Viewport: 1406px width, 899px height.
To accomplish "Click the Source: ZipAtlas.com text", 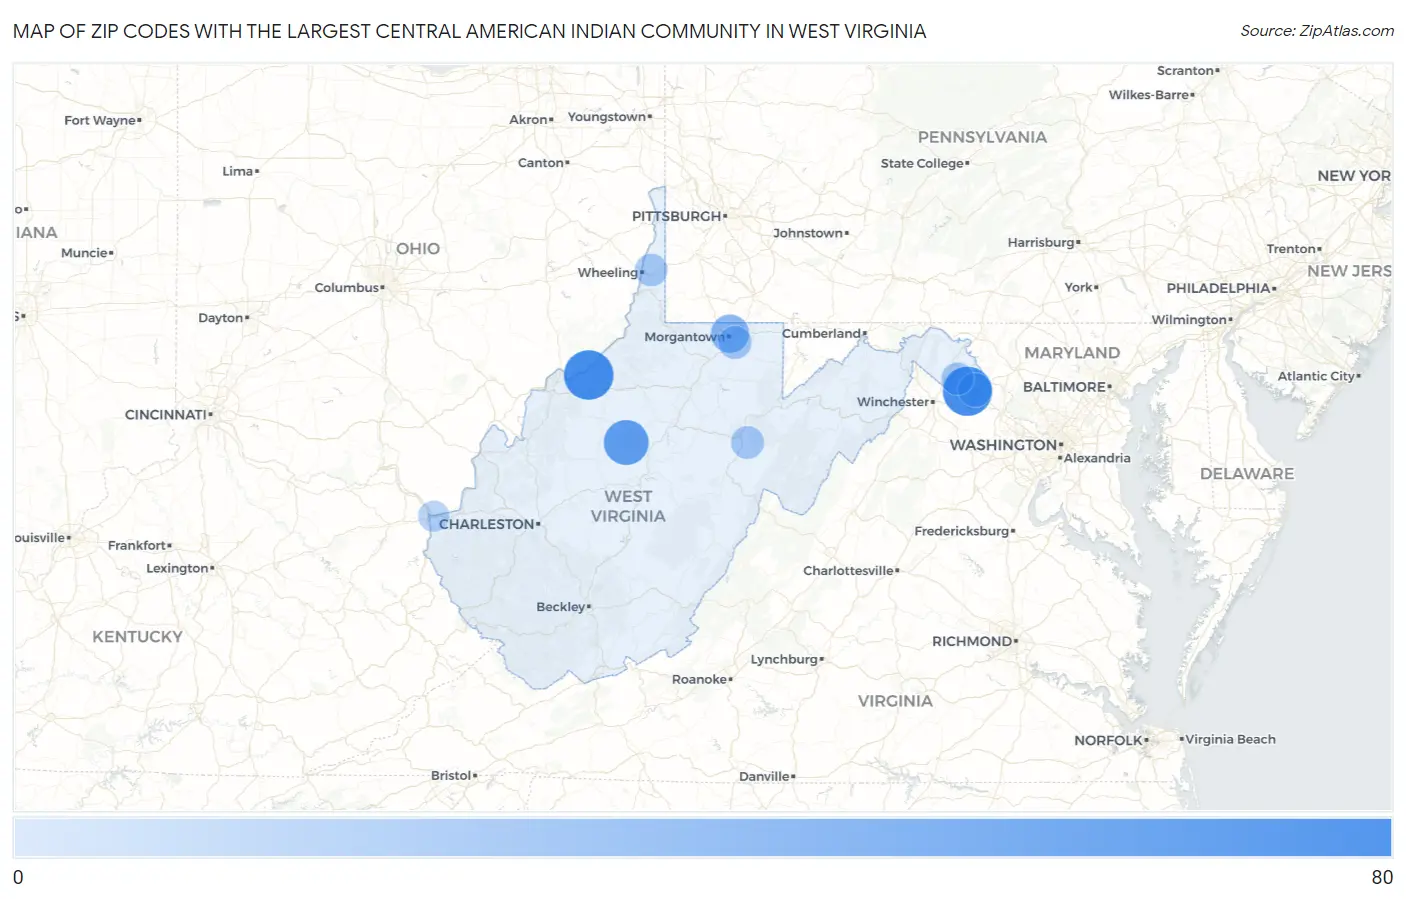I will tap(1317, 31).
